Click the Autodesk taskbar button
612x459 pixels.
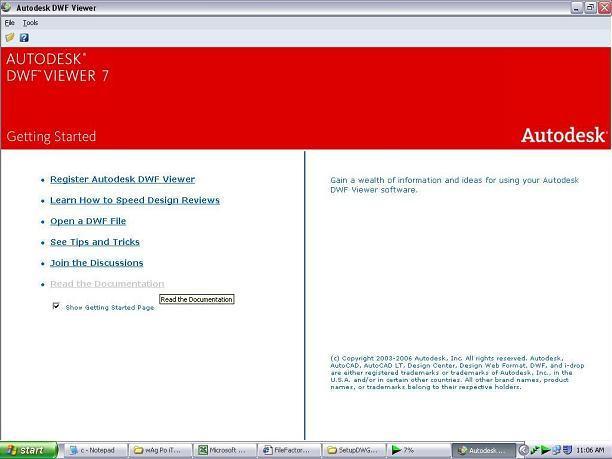(483, 450)
